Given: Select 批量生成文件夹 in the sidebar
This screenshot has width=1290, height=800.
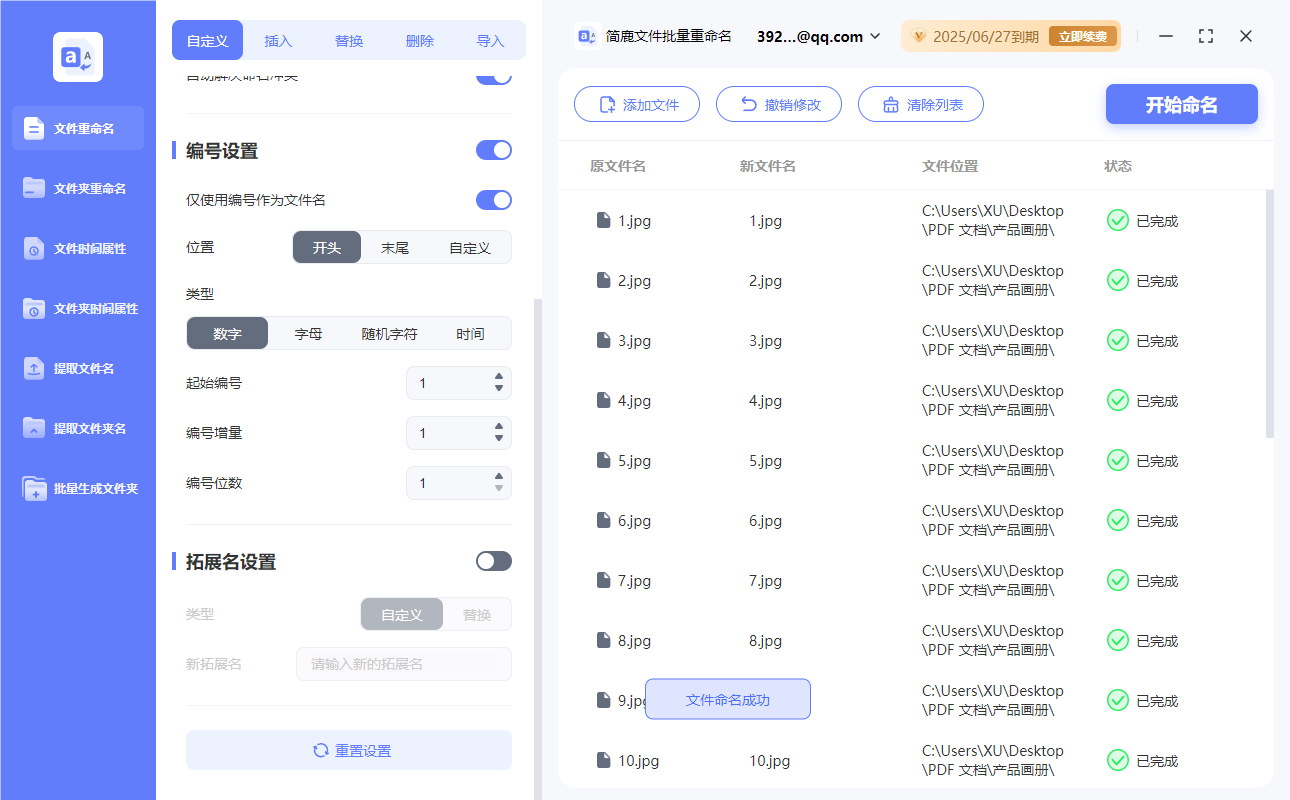Looking at the screenshot, I should point(77,488).
